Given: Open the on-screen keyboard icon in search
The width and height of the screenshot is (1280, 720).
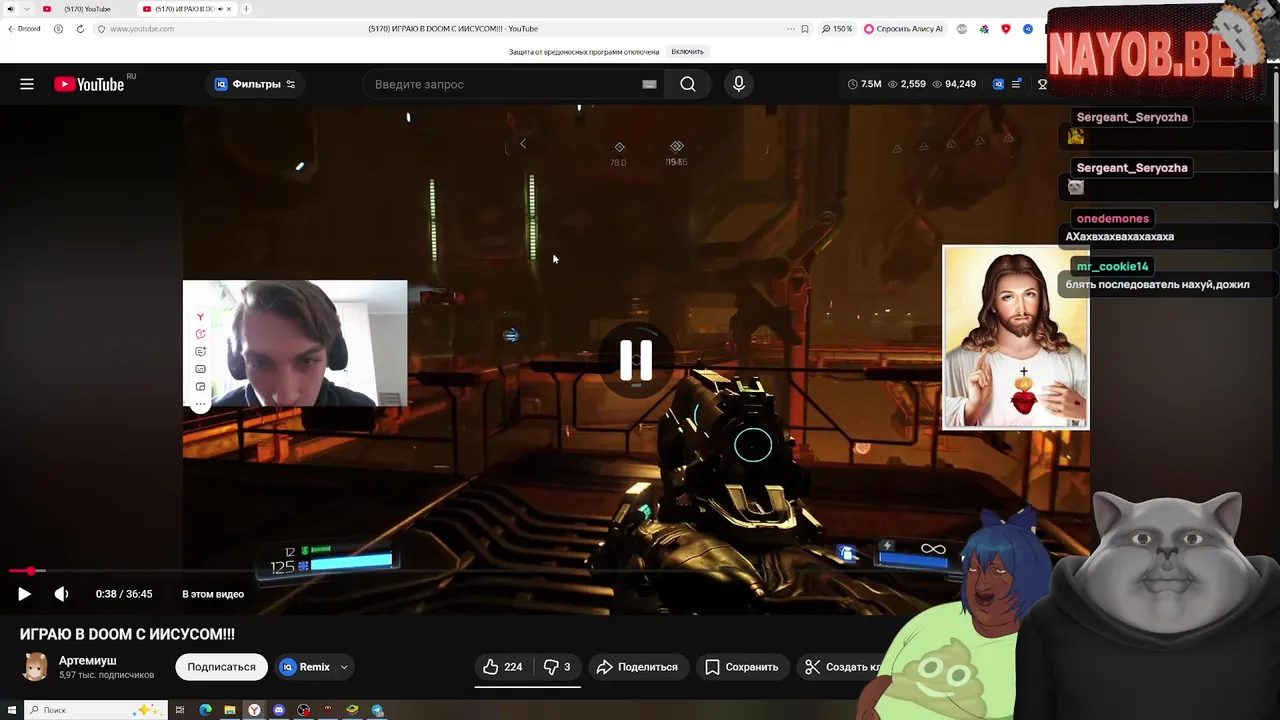Looking at the screenshot, I should [x=649, y=84].
